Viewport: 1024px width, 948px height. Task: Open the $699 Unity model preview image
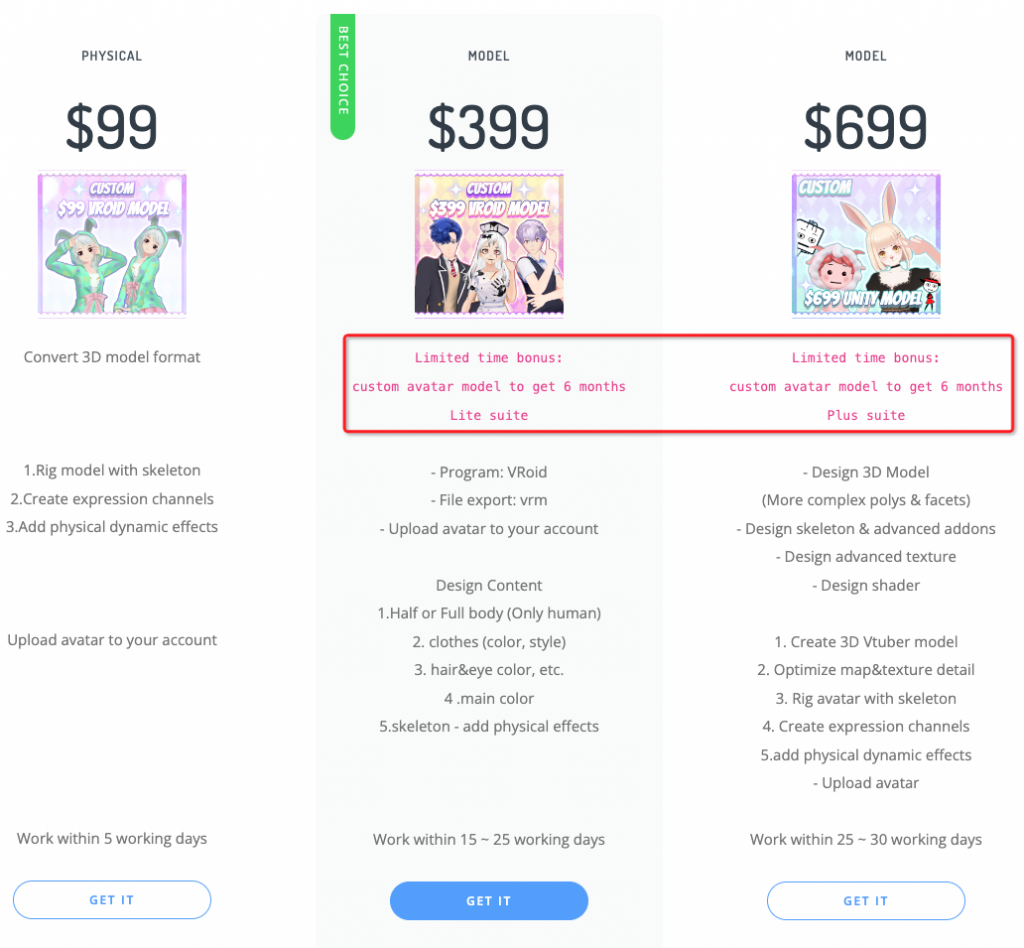pyautogui.click(x=865, y=243)
